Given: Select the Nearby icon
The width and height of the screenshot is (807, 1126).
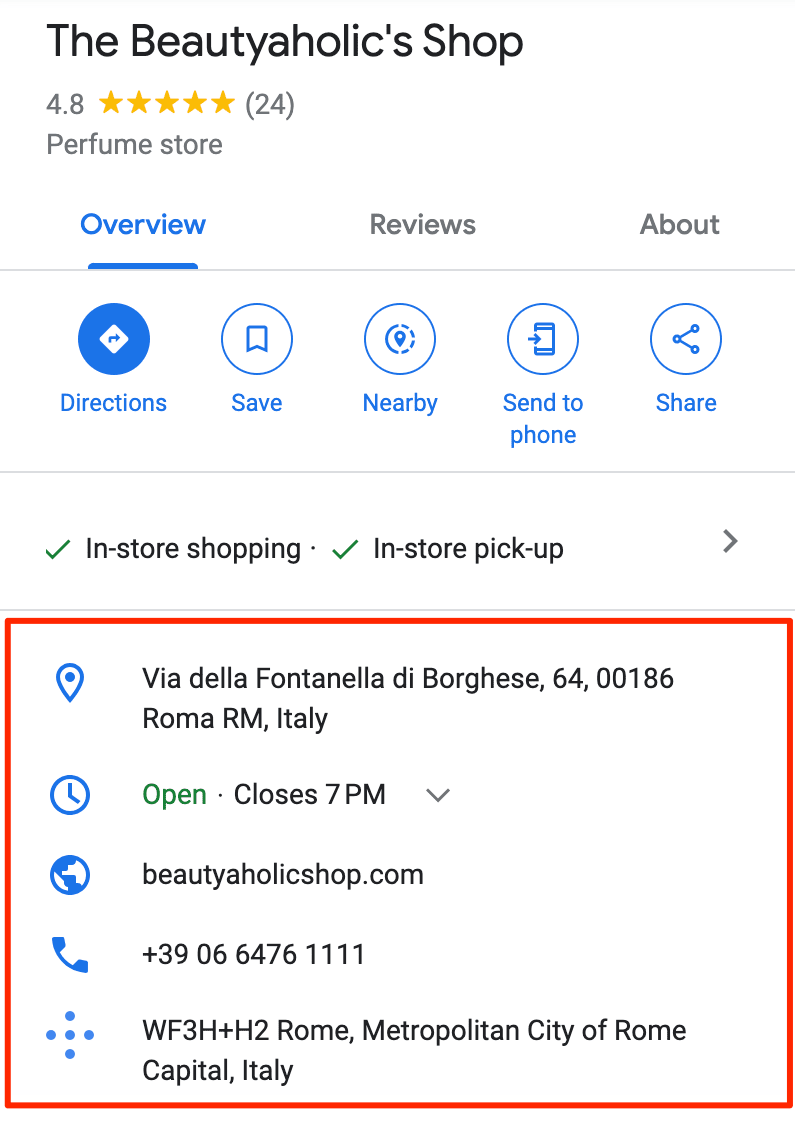Looking at the screenshot, I should click(x=399, y=338).
